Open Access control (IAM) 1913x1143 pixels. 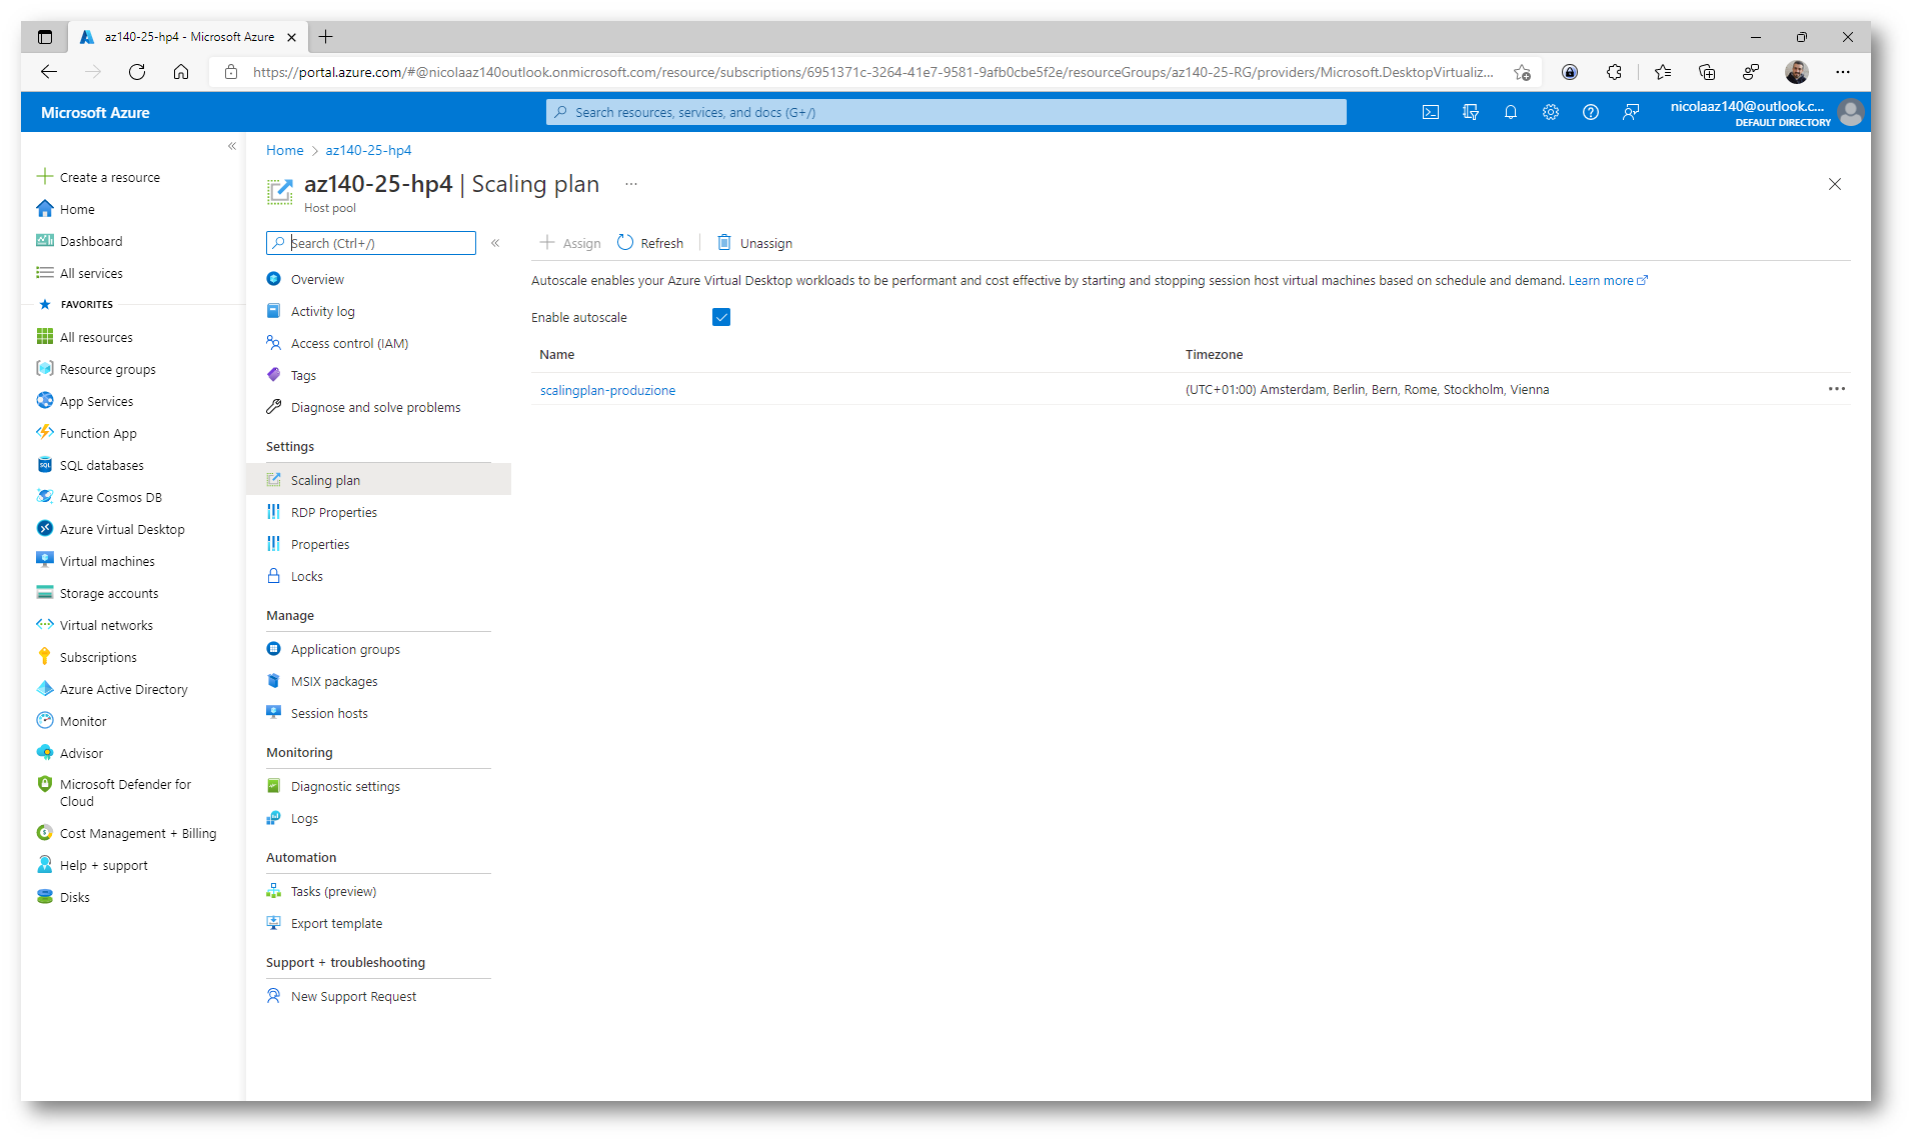point(349,343)
